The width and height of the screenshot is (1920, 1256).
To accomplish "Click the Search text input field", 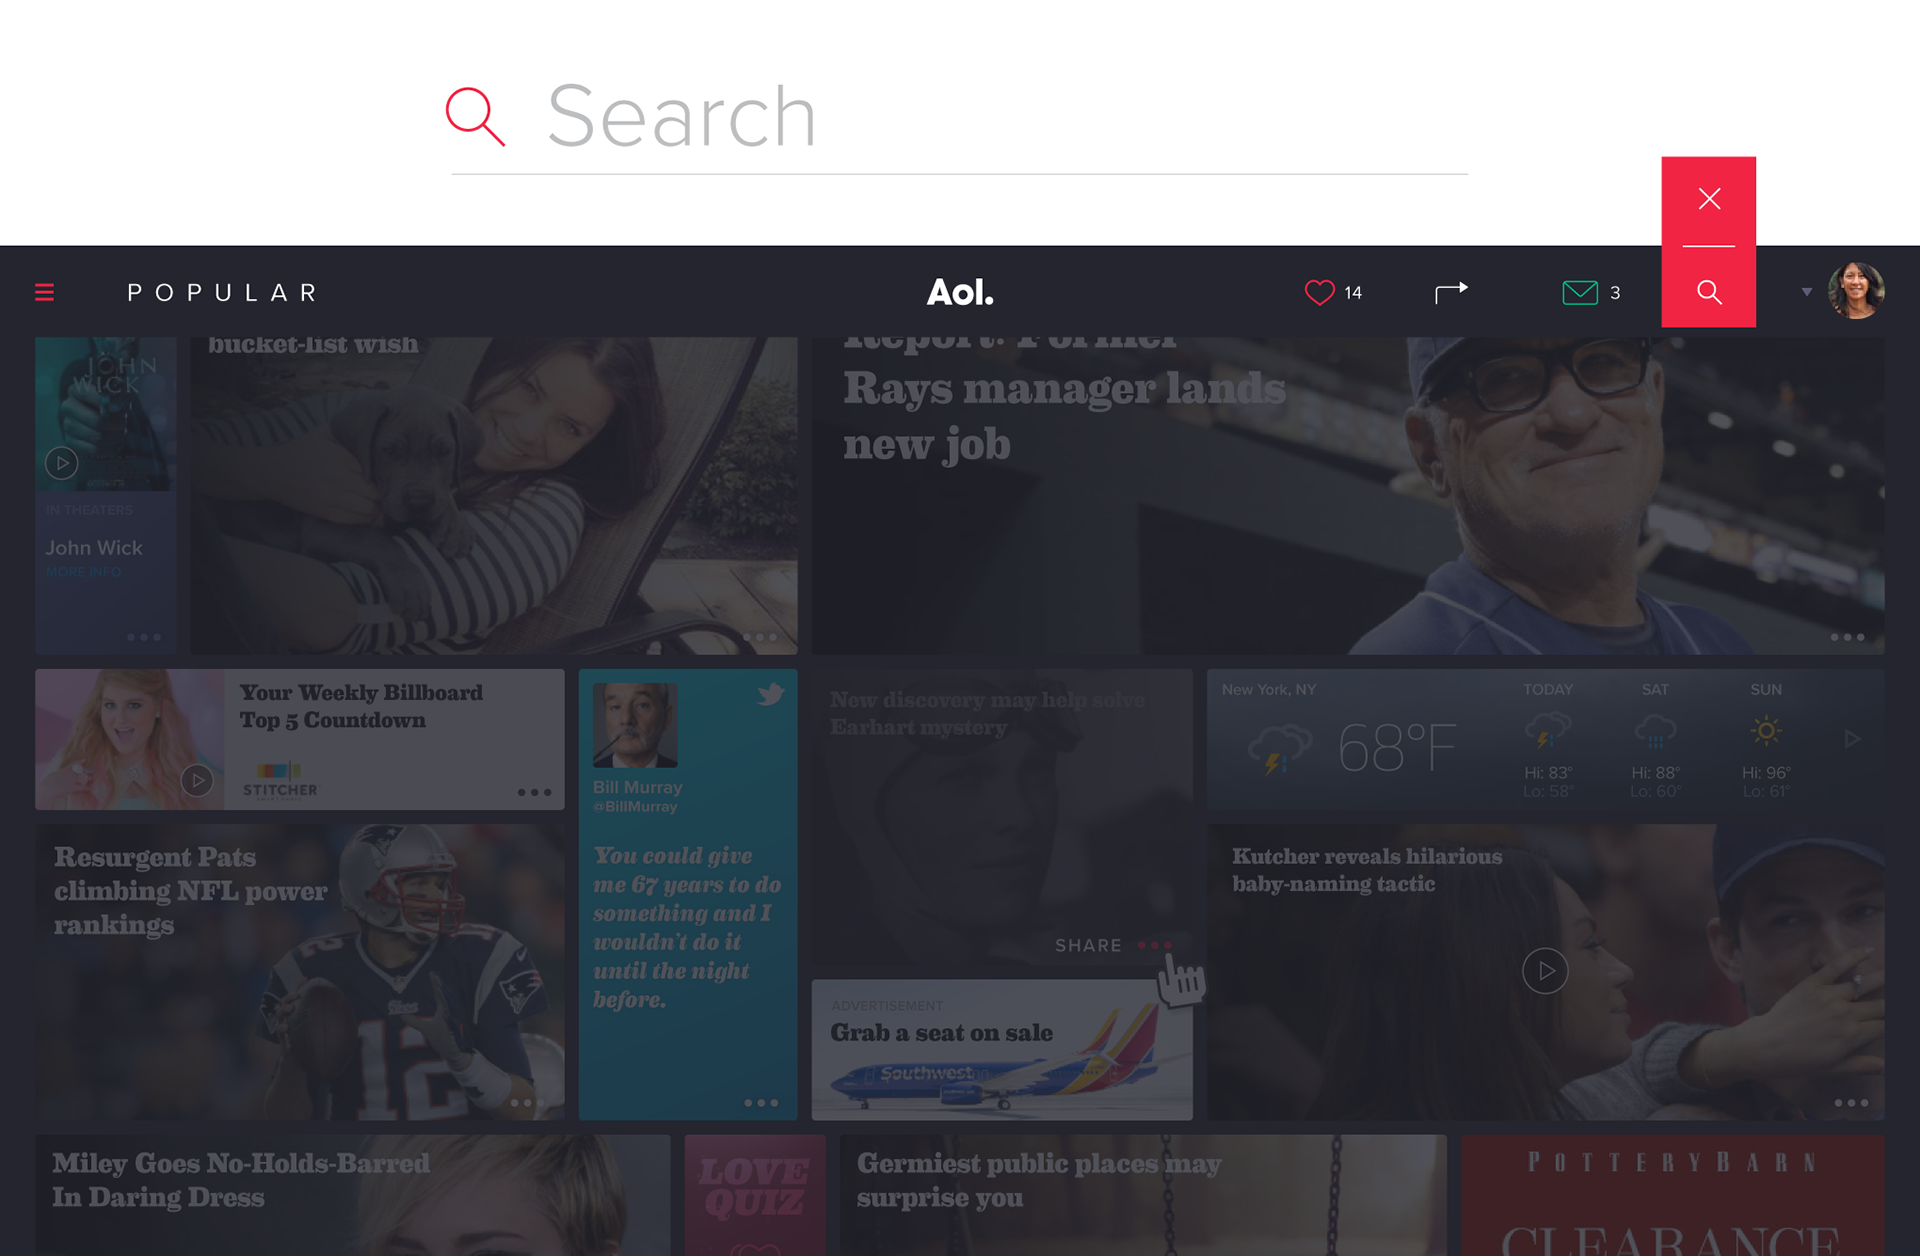I will point(959,117).
